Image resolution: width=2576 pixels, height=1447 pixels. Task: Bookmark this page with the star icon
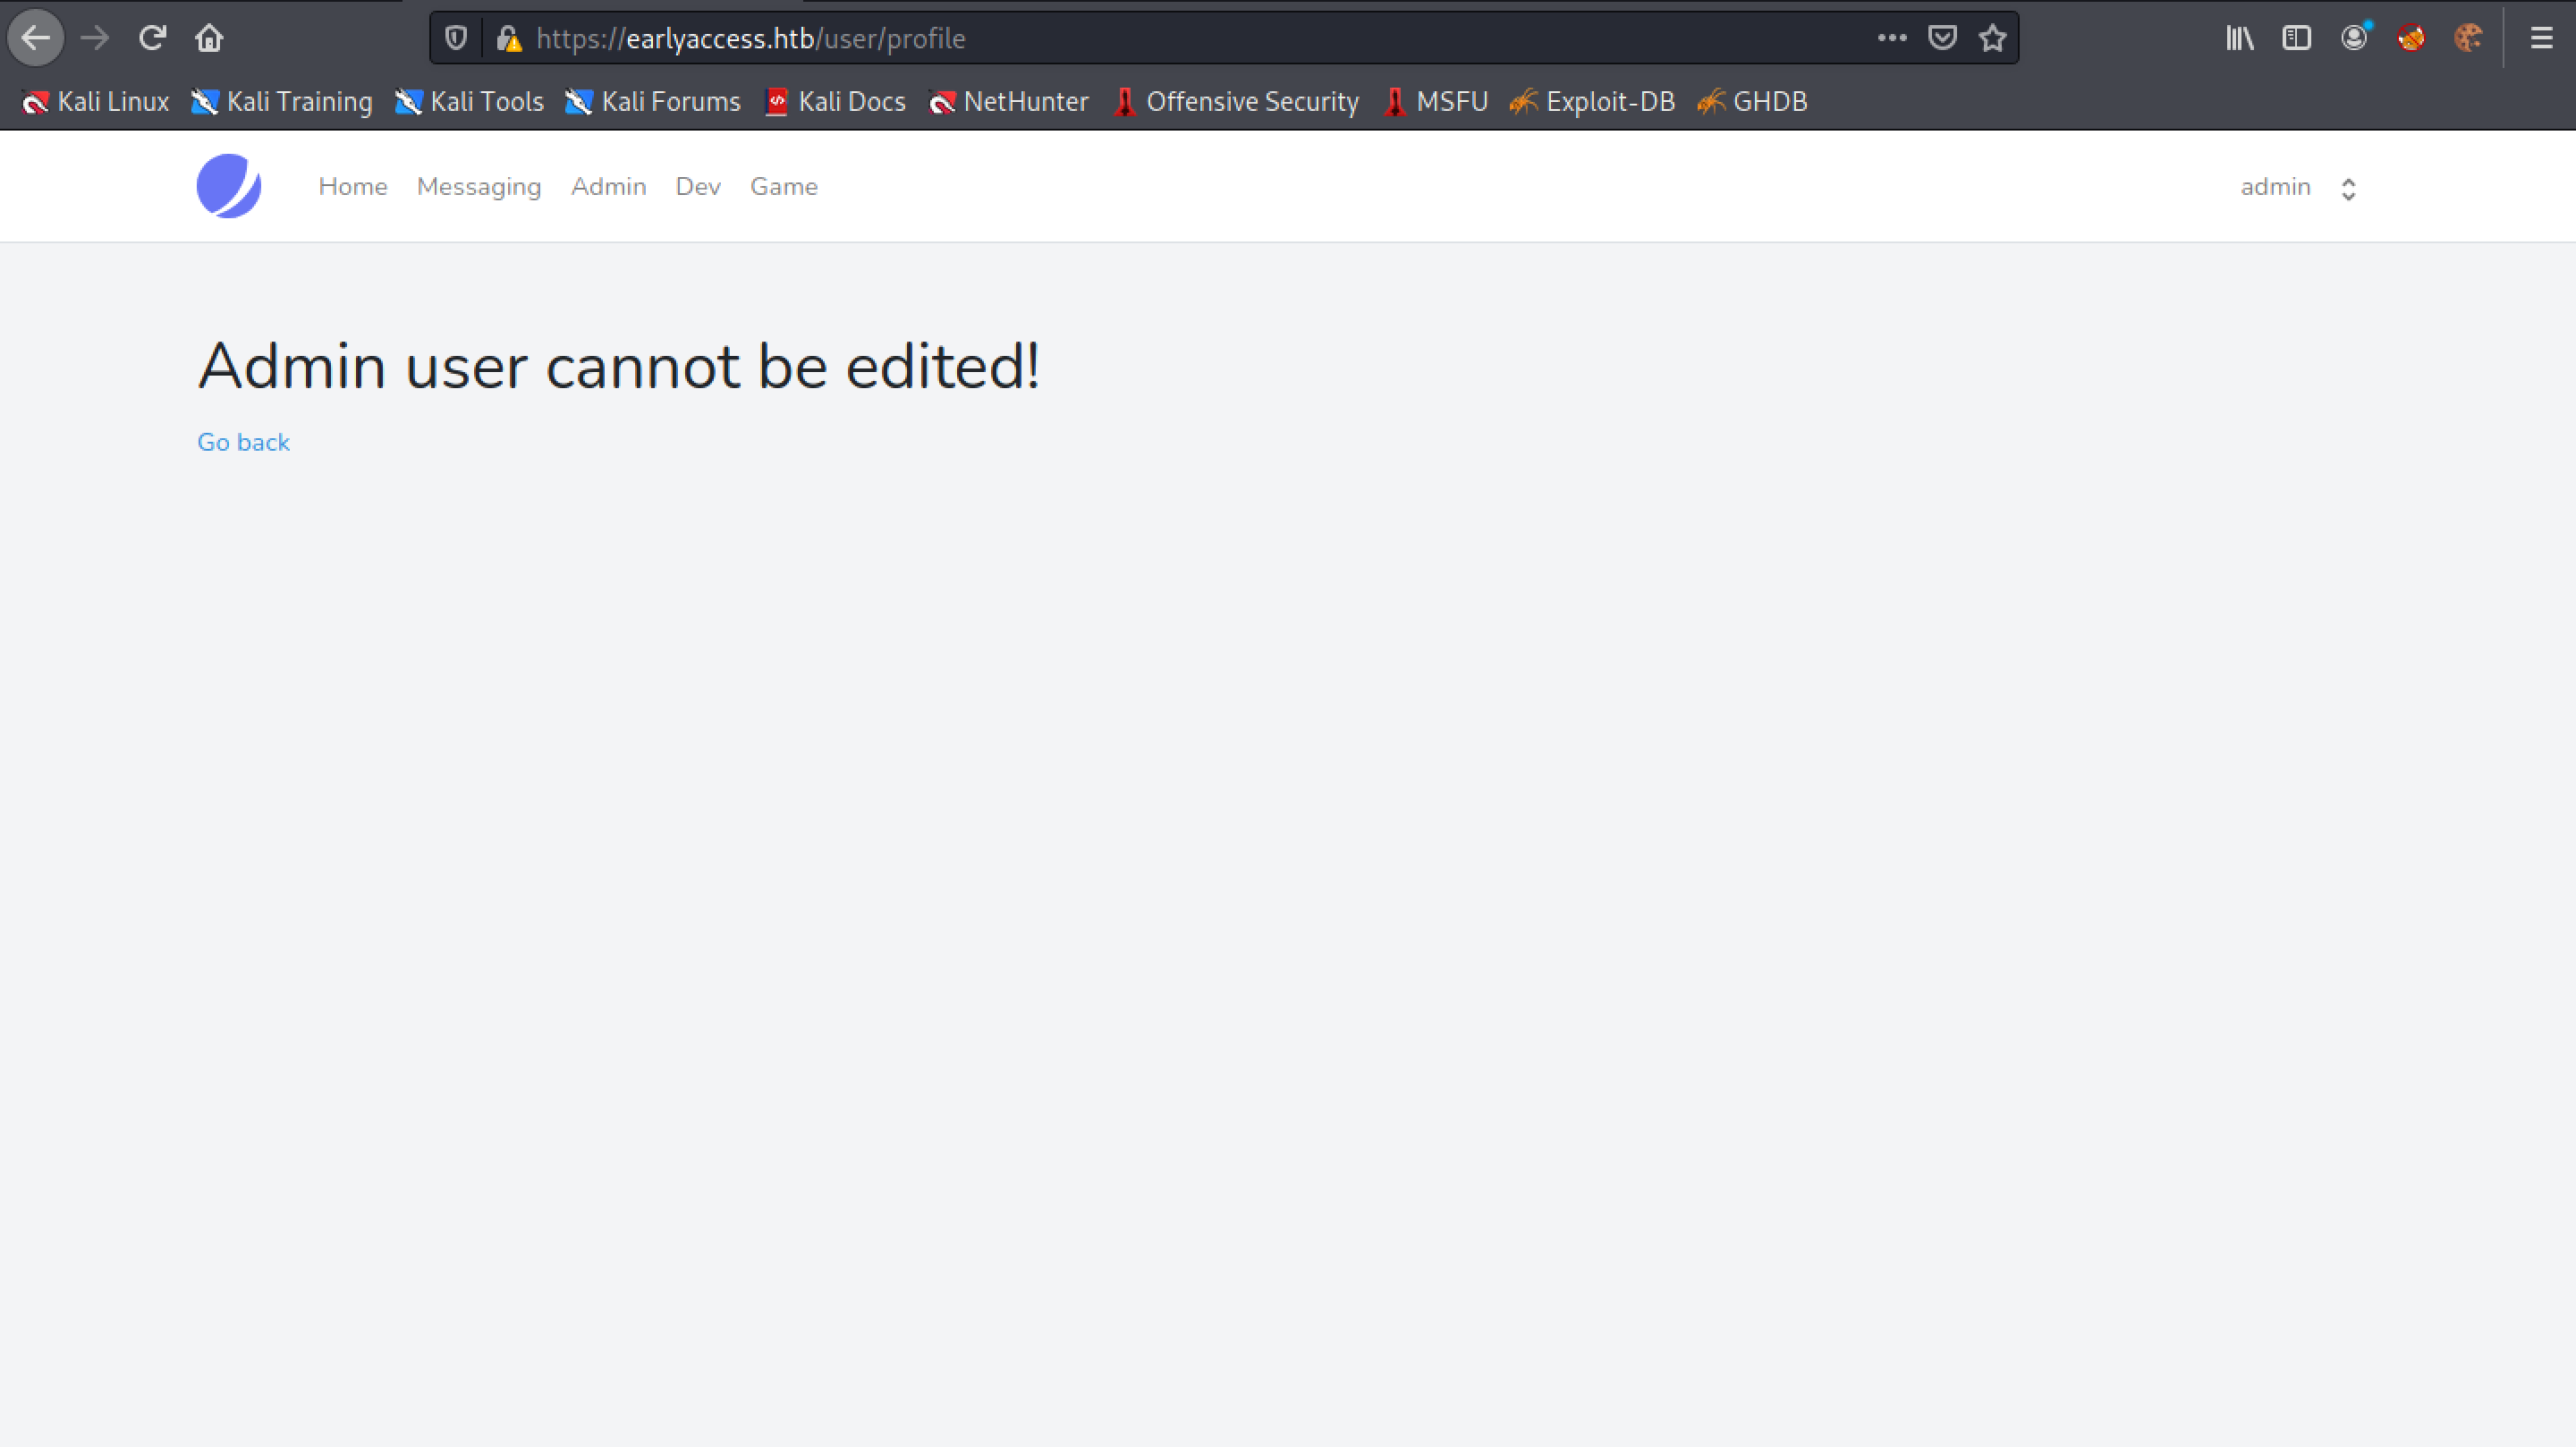click(x=1993, y=38)
